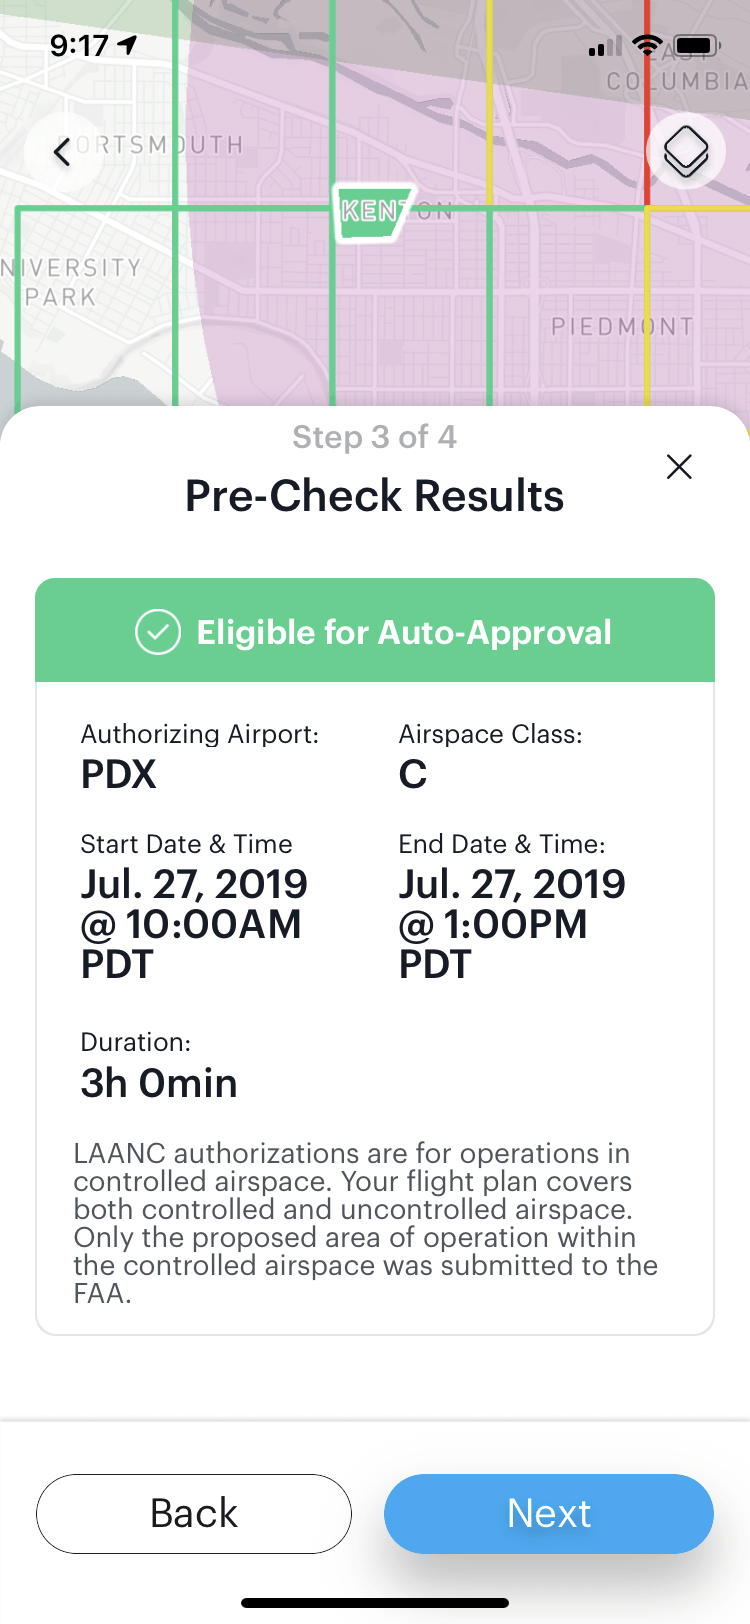Tap the 3h 0min duration value
750x1624 pixels.
coord(159,1083)
